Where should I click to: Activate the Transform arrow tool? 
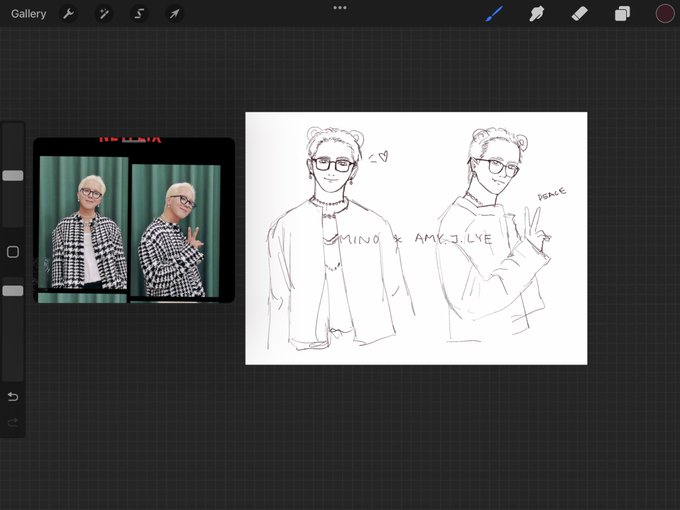174,14
